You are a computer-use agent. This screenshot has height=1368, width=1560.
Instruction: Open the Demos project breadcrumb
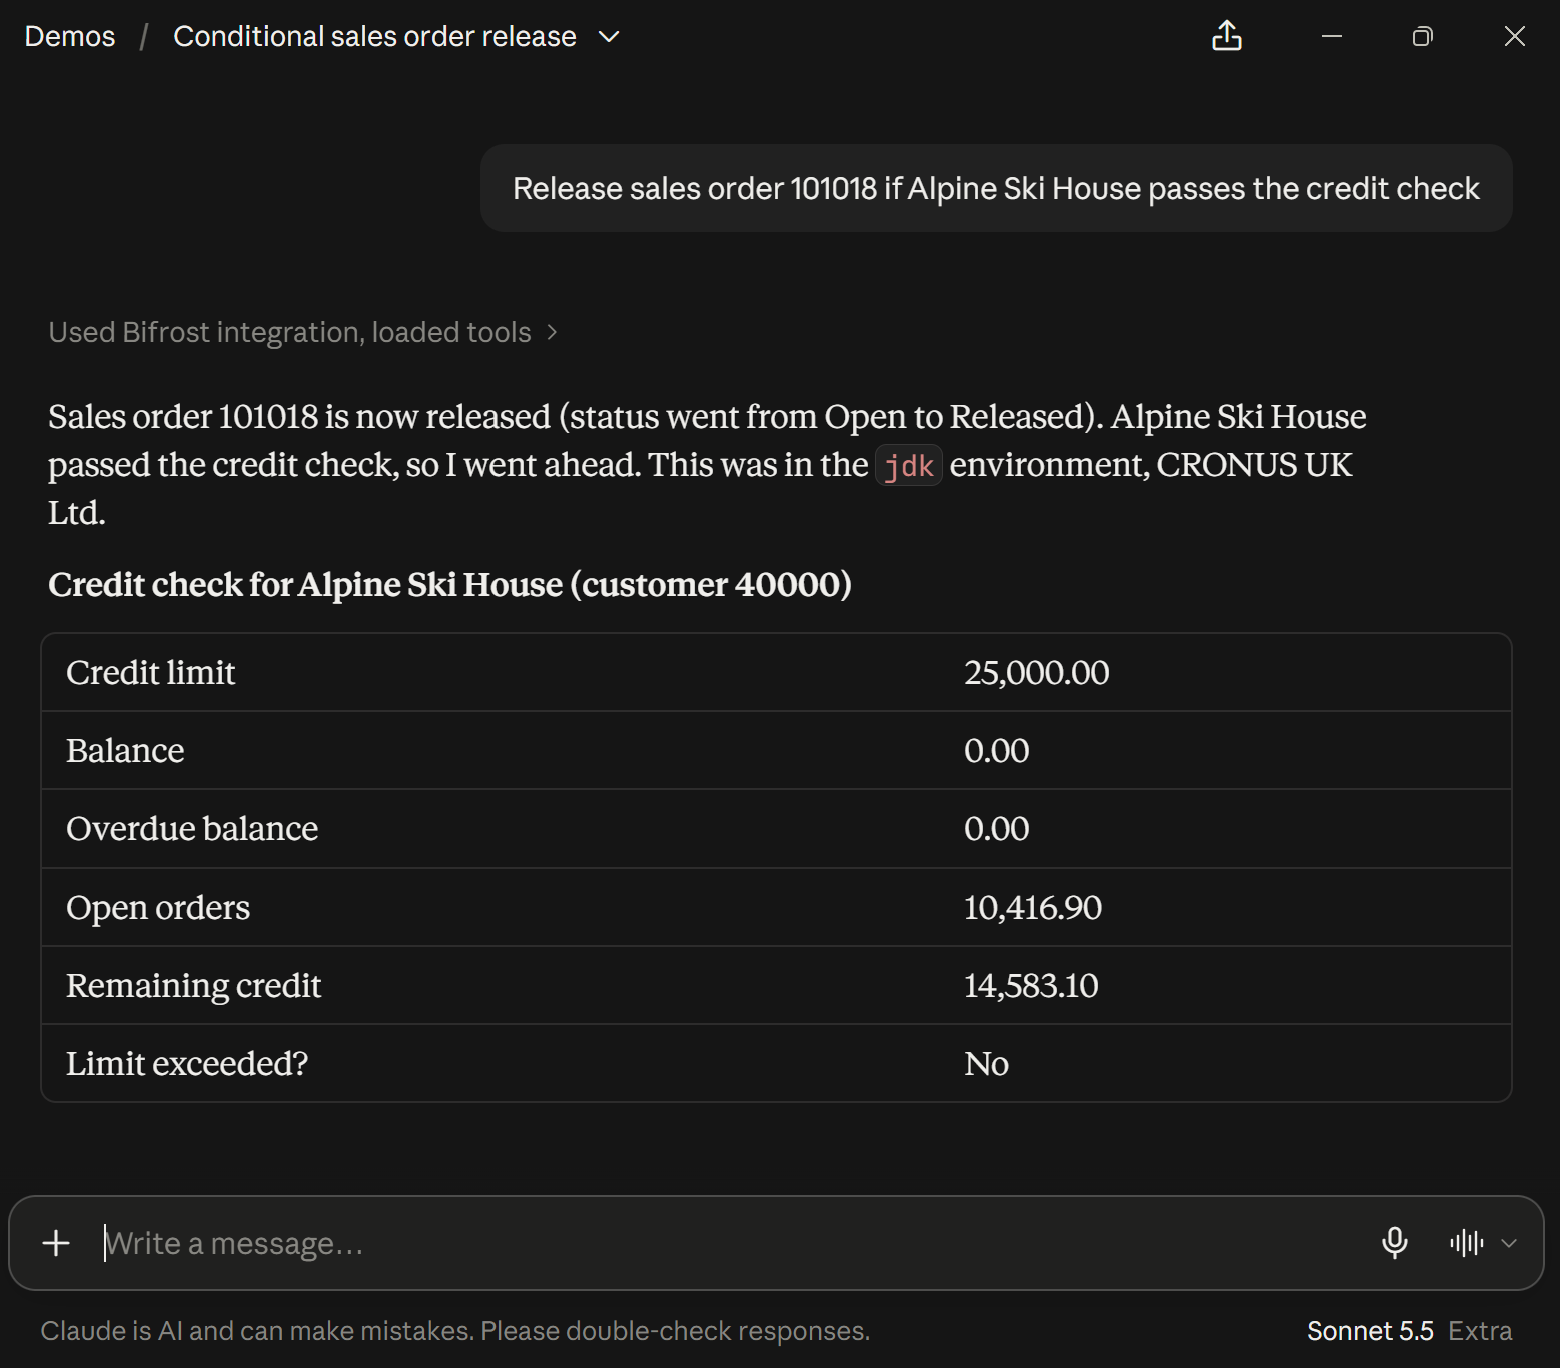[70, 36]
